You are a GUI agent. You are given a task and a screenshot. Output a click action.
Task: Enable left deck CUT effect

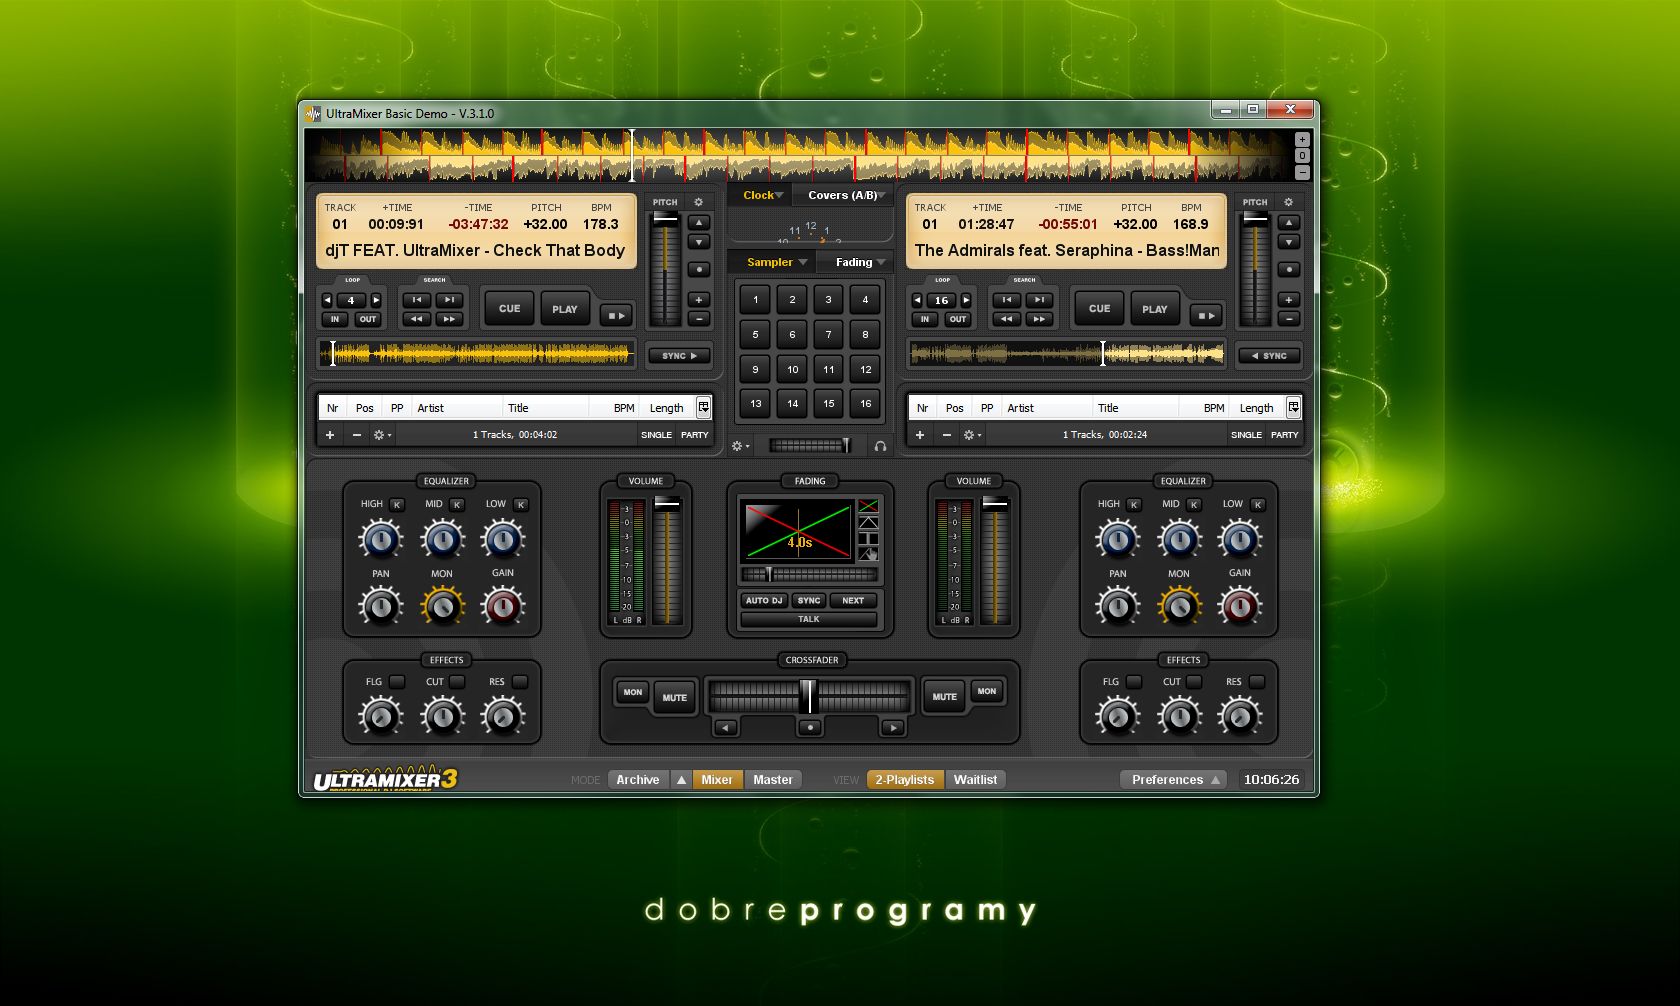pyautogui.click(x=457, y=682)
